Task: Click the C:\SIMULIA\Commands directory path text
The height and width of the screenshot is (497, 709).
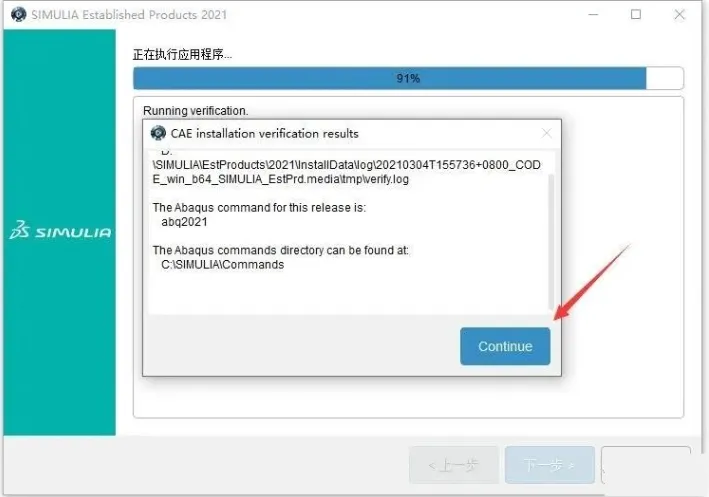Action: (222, 265)
